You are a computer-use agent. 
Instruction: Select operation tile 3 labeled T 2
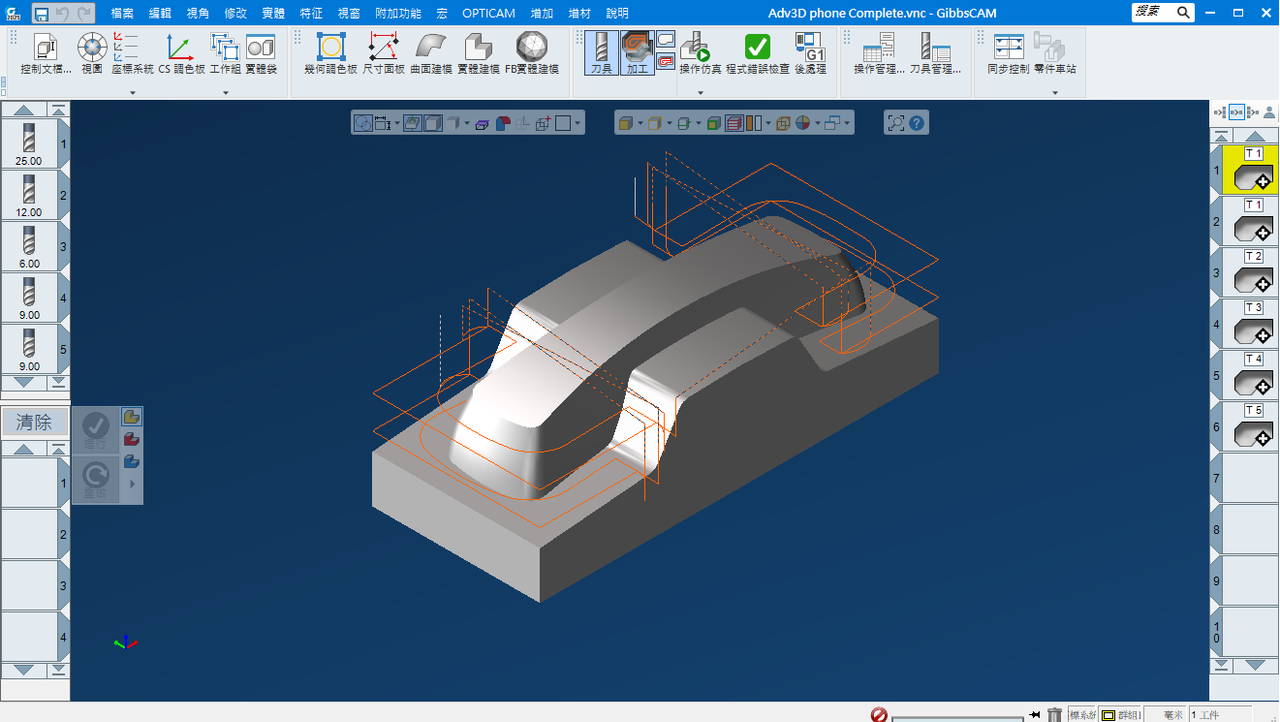[1252, 272]
